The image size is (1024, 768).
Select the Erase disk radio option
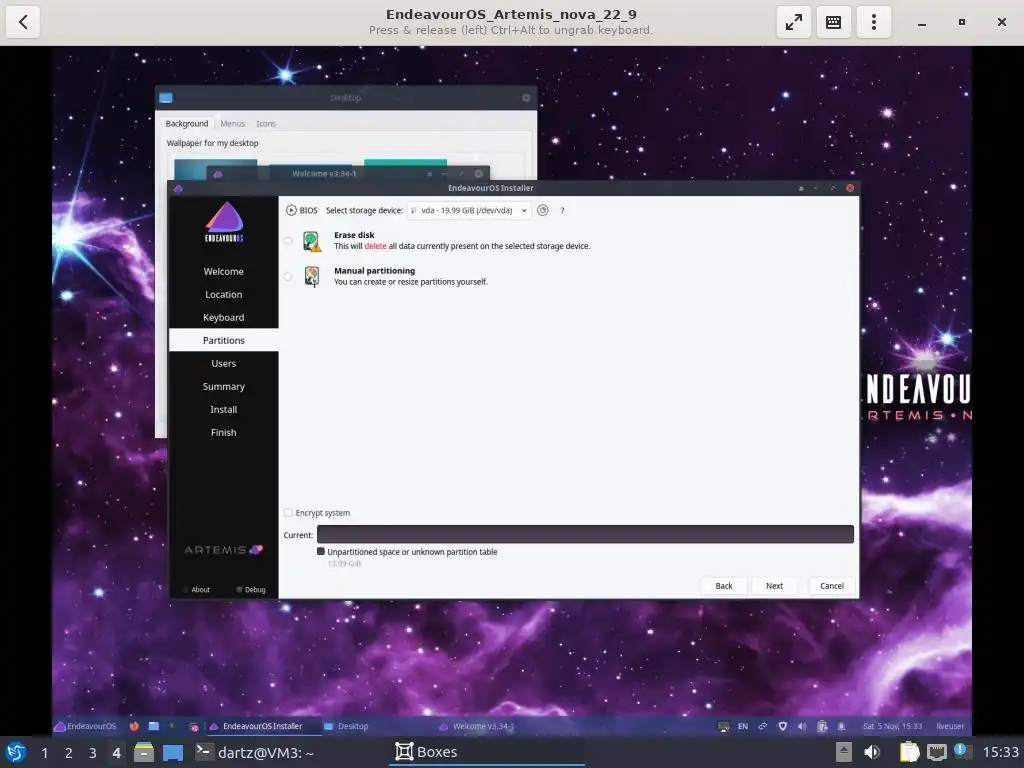click(288, 241)
